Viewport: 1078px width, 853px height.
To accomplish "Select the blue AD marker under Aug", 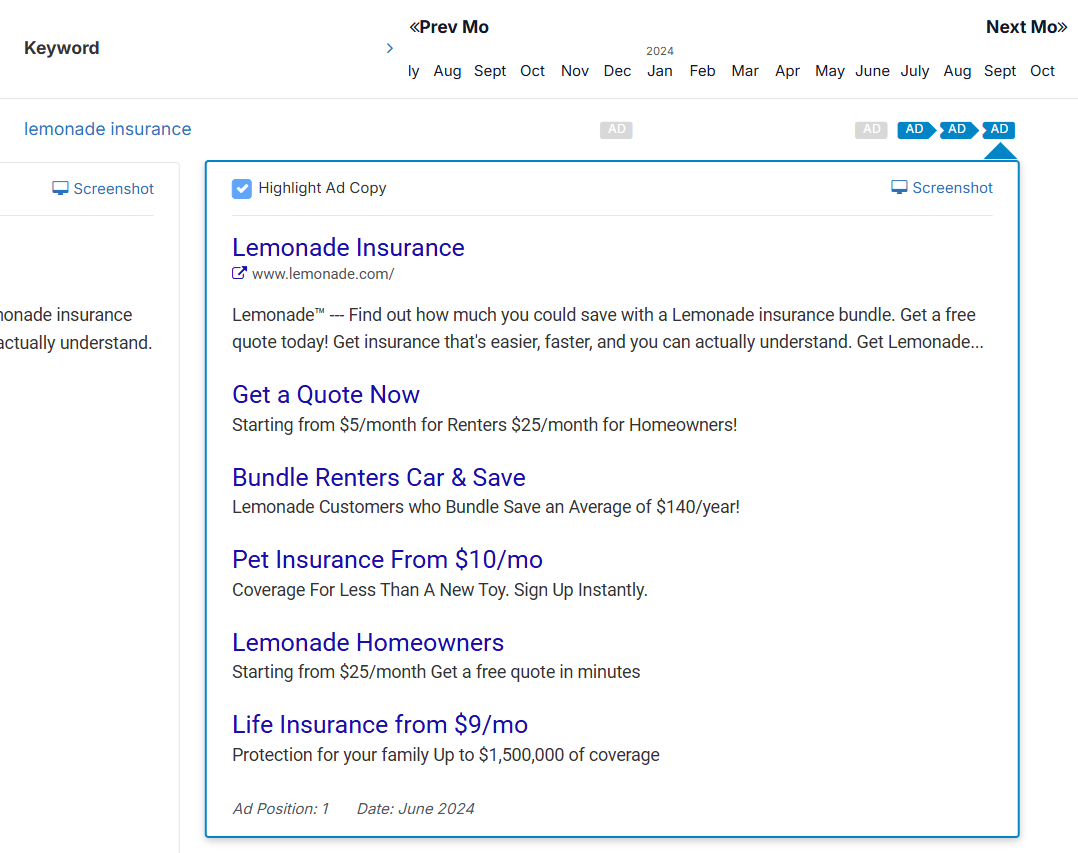I will [957, 129].
